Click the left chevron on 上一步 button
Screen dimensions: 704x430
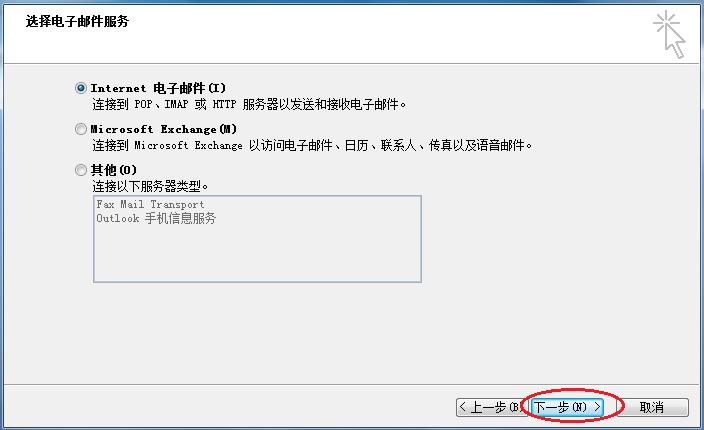click(x=462, y=407)
